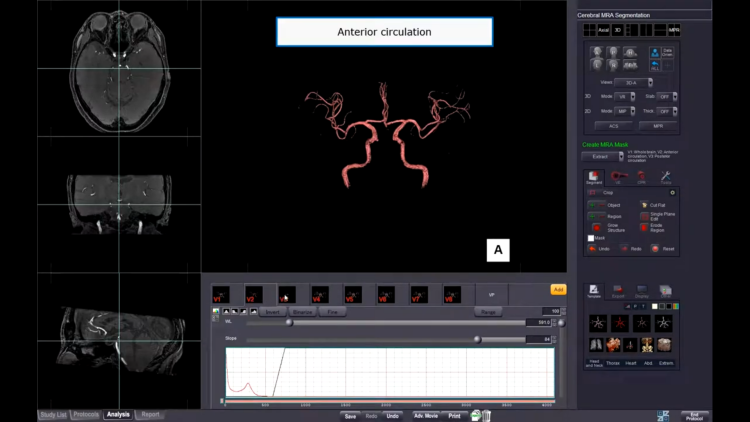Screen dimensions: 750x422
Task: Select the Single Plane Edit icon
Action: (644, 216)
